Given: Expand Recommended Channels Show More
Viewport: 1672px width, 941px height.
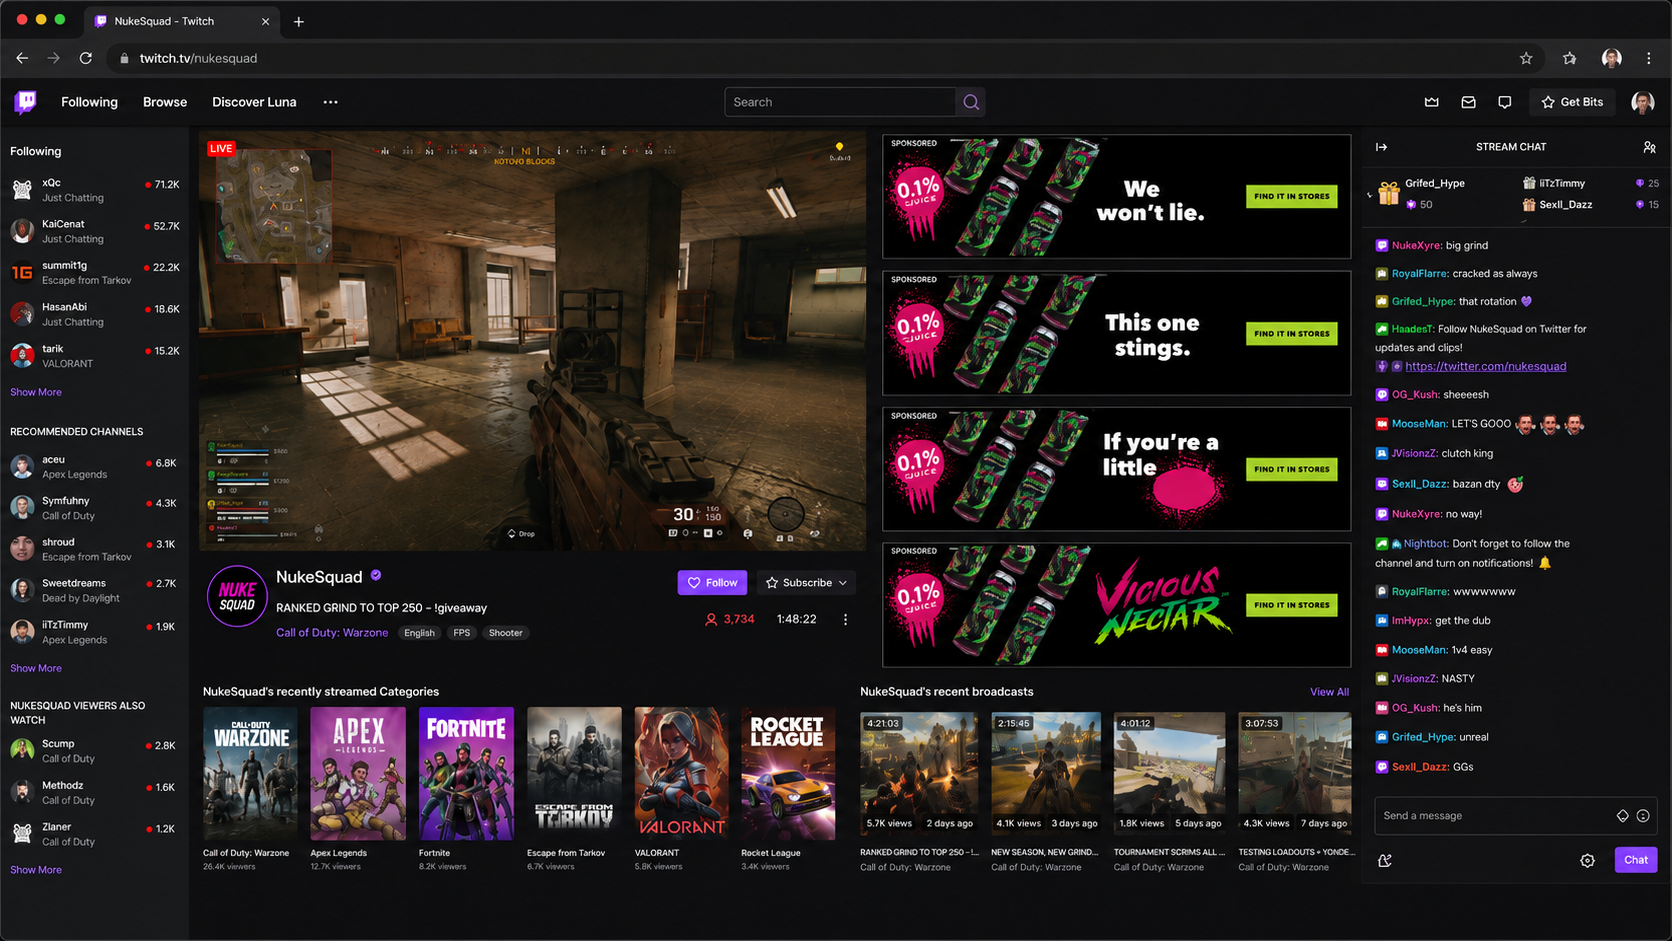Looking at the screenshot, I should coord(36,668).
